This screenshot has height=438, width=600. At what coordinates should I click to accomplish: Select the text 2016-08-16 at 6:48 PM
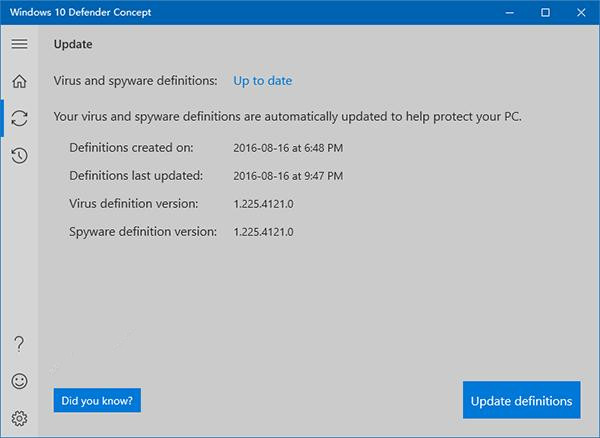coord(288,148)
